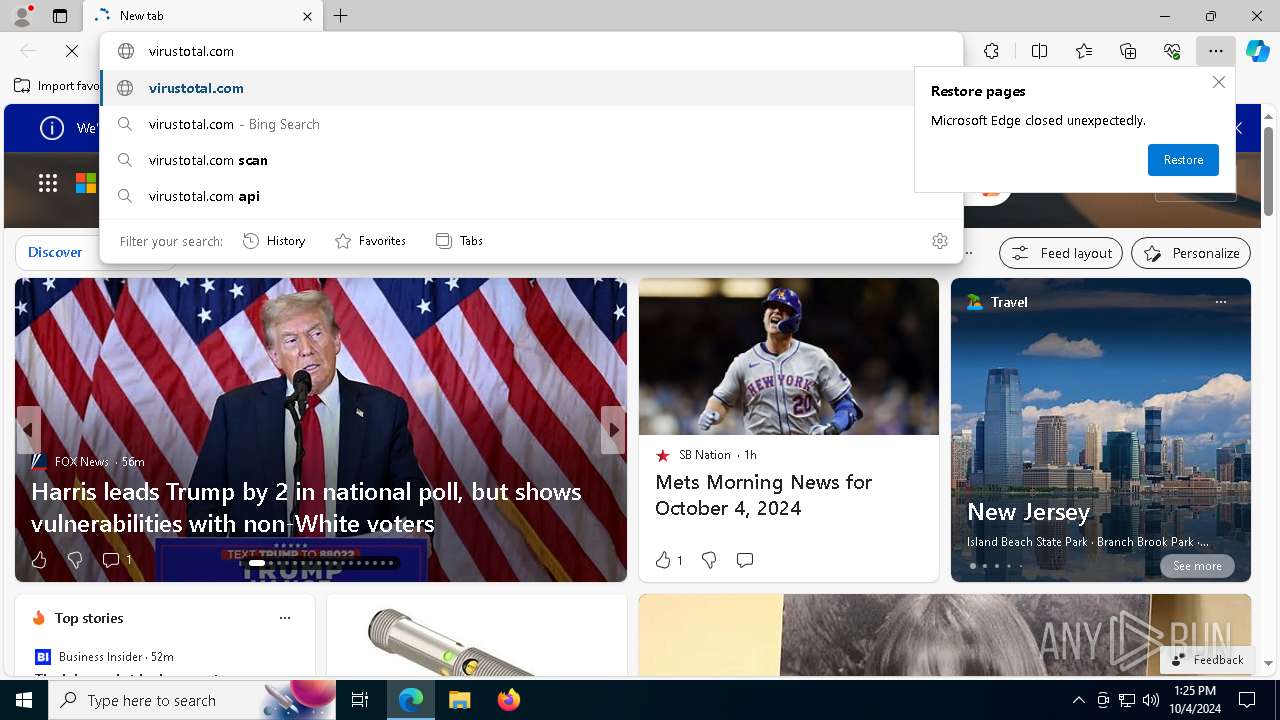Viewport: 1280px width, 720px height.
Task: Select virustotal.com Bing Search suggestion
Action: tap(531, 124)
